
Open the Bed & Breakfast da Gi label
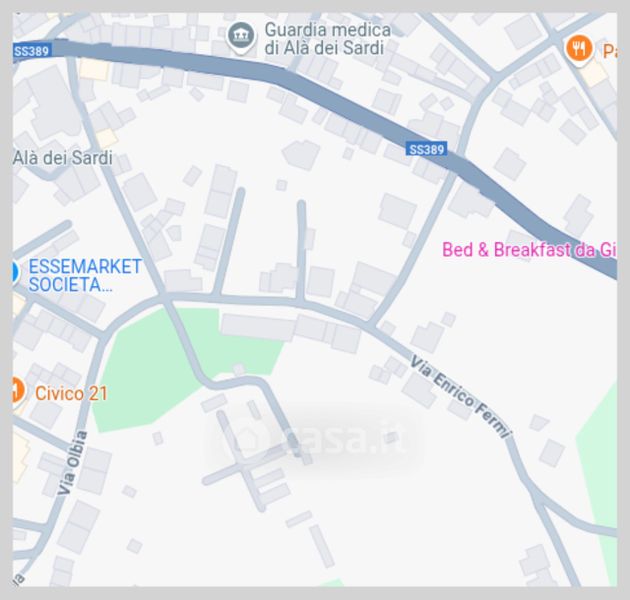(529, 250)
